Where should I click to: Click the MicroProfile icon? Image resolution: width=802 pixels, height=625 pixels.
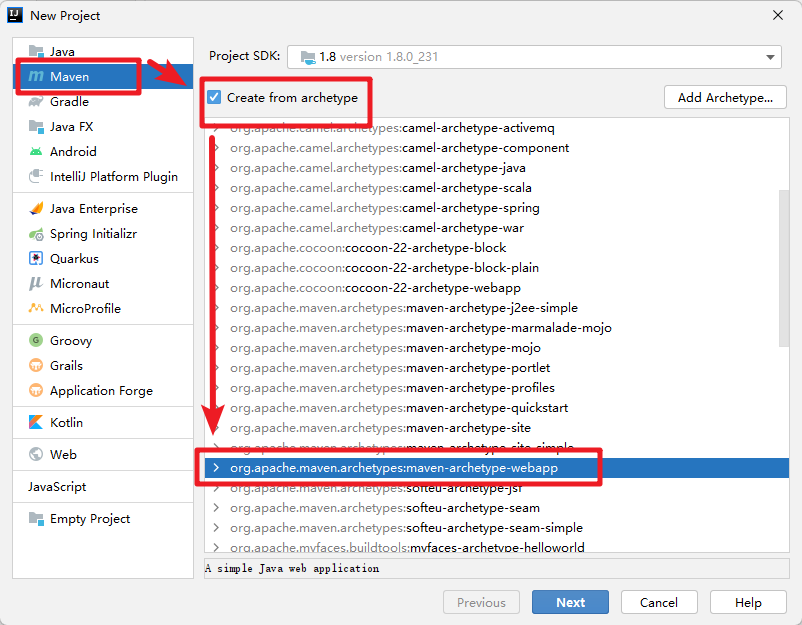[x=36, y=308]
